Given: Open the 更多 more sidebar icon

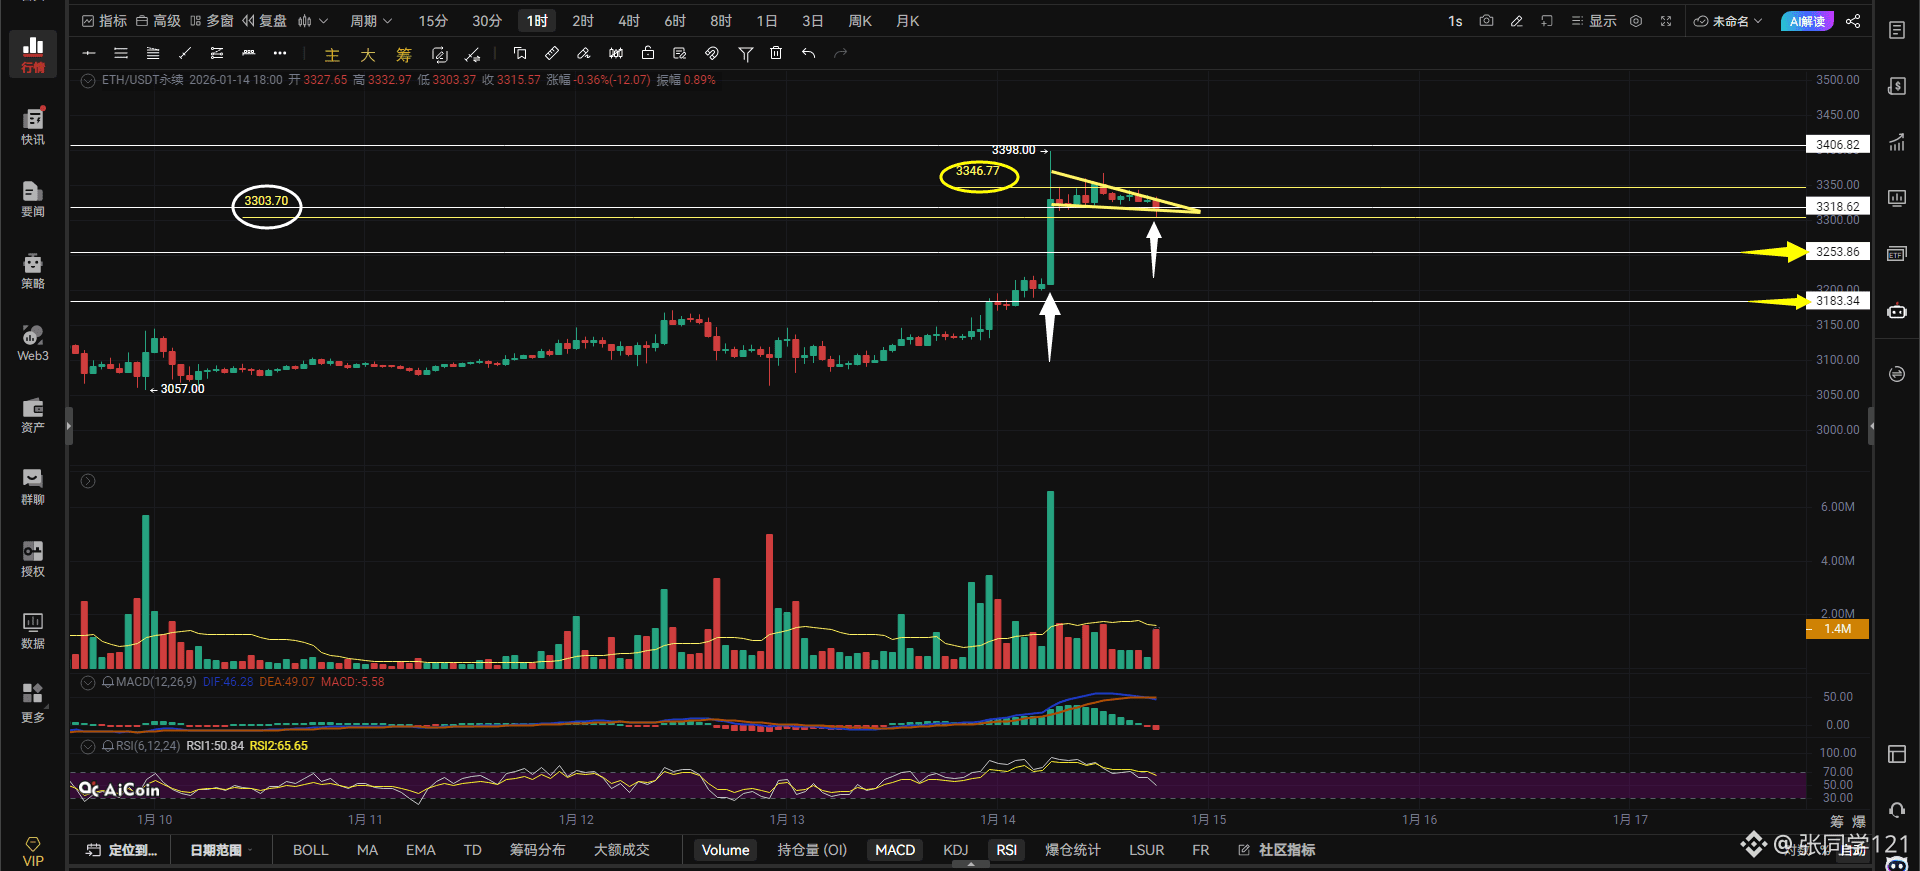Looking at the screenshot, I should (x=33, y=703).
